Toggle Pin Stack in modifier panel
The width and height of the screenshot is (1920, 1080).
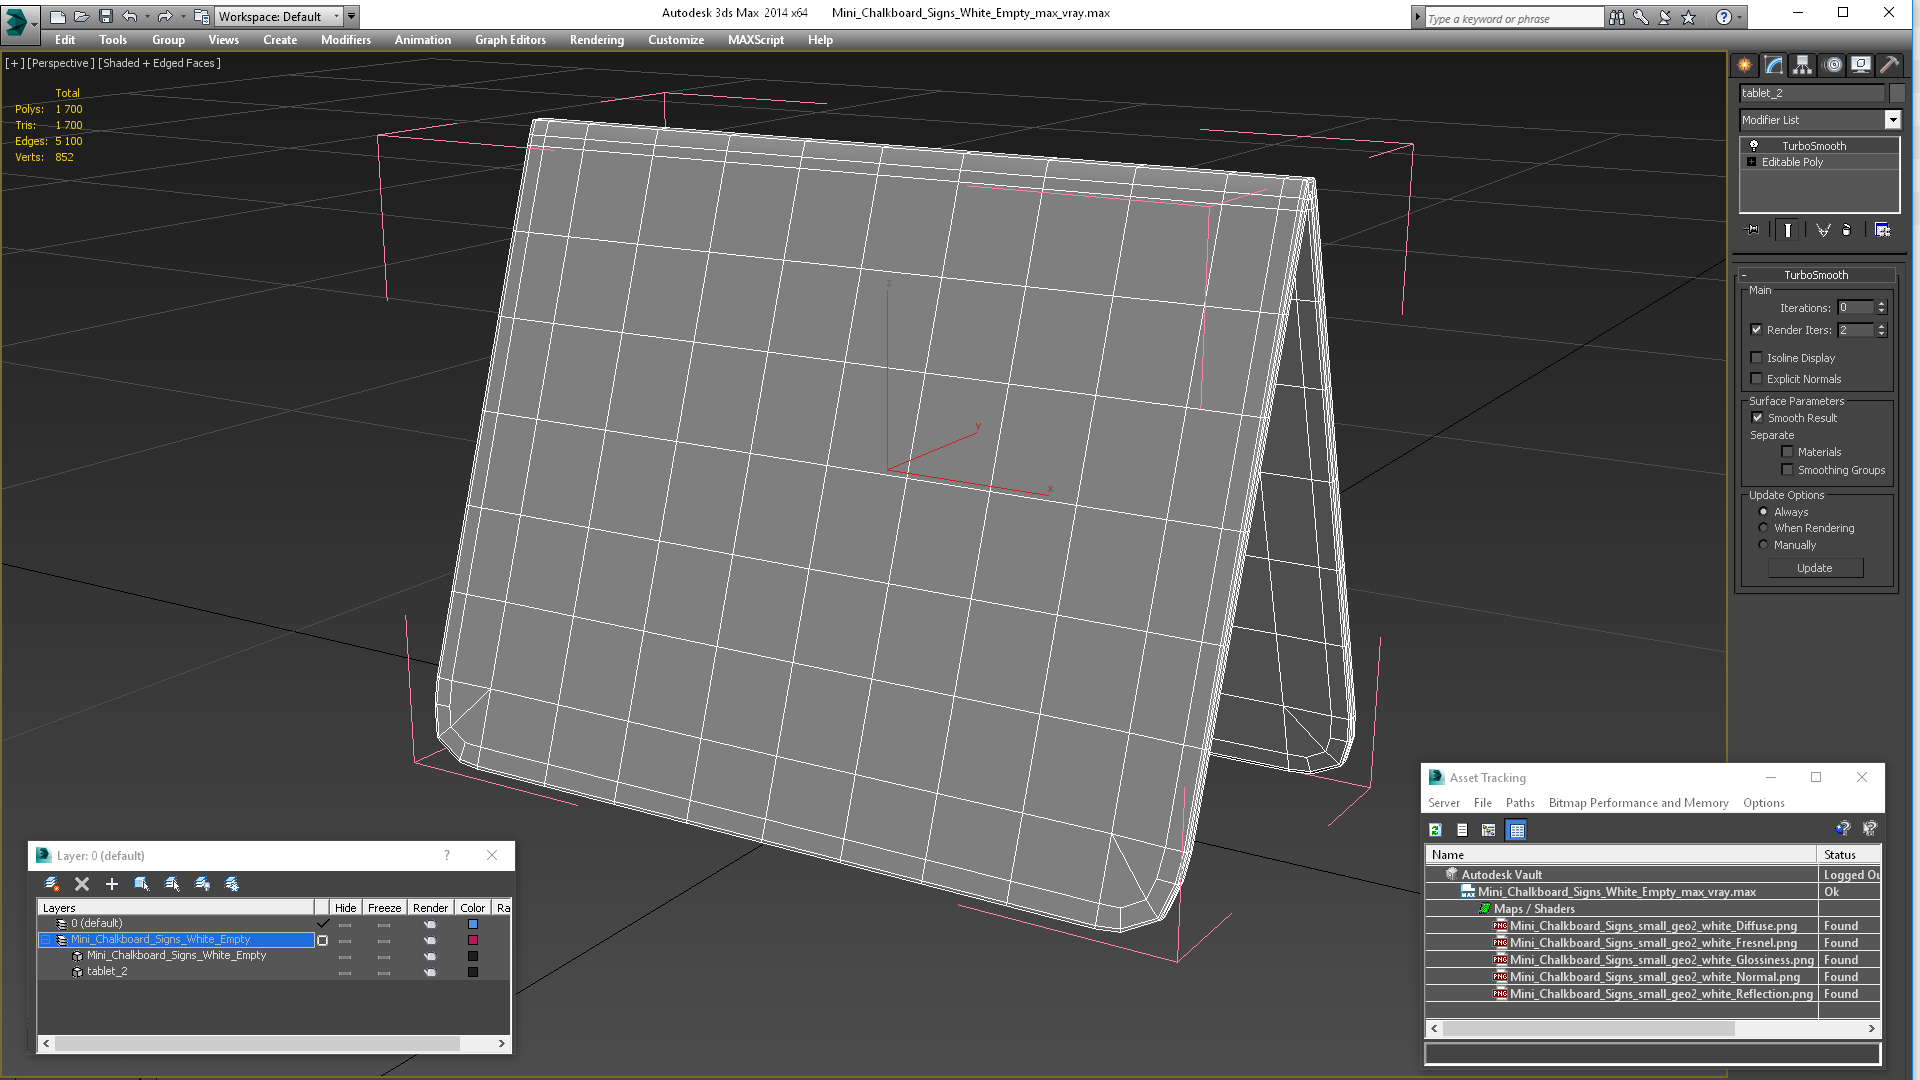click(1753, 230)
